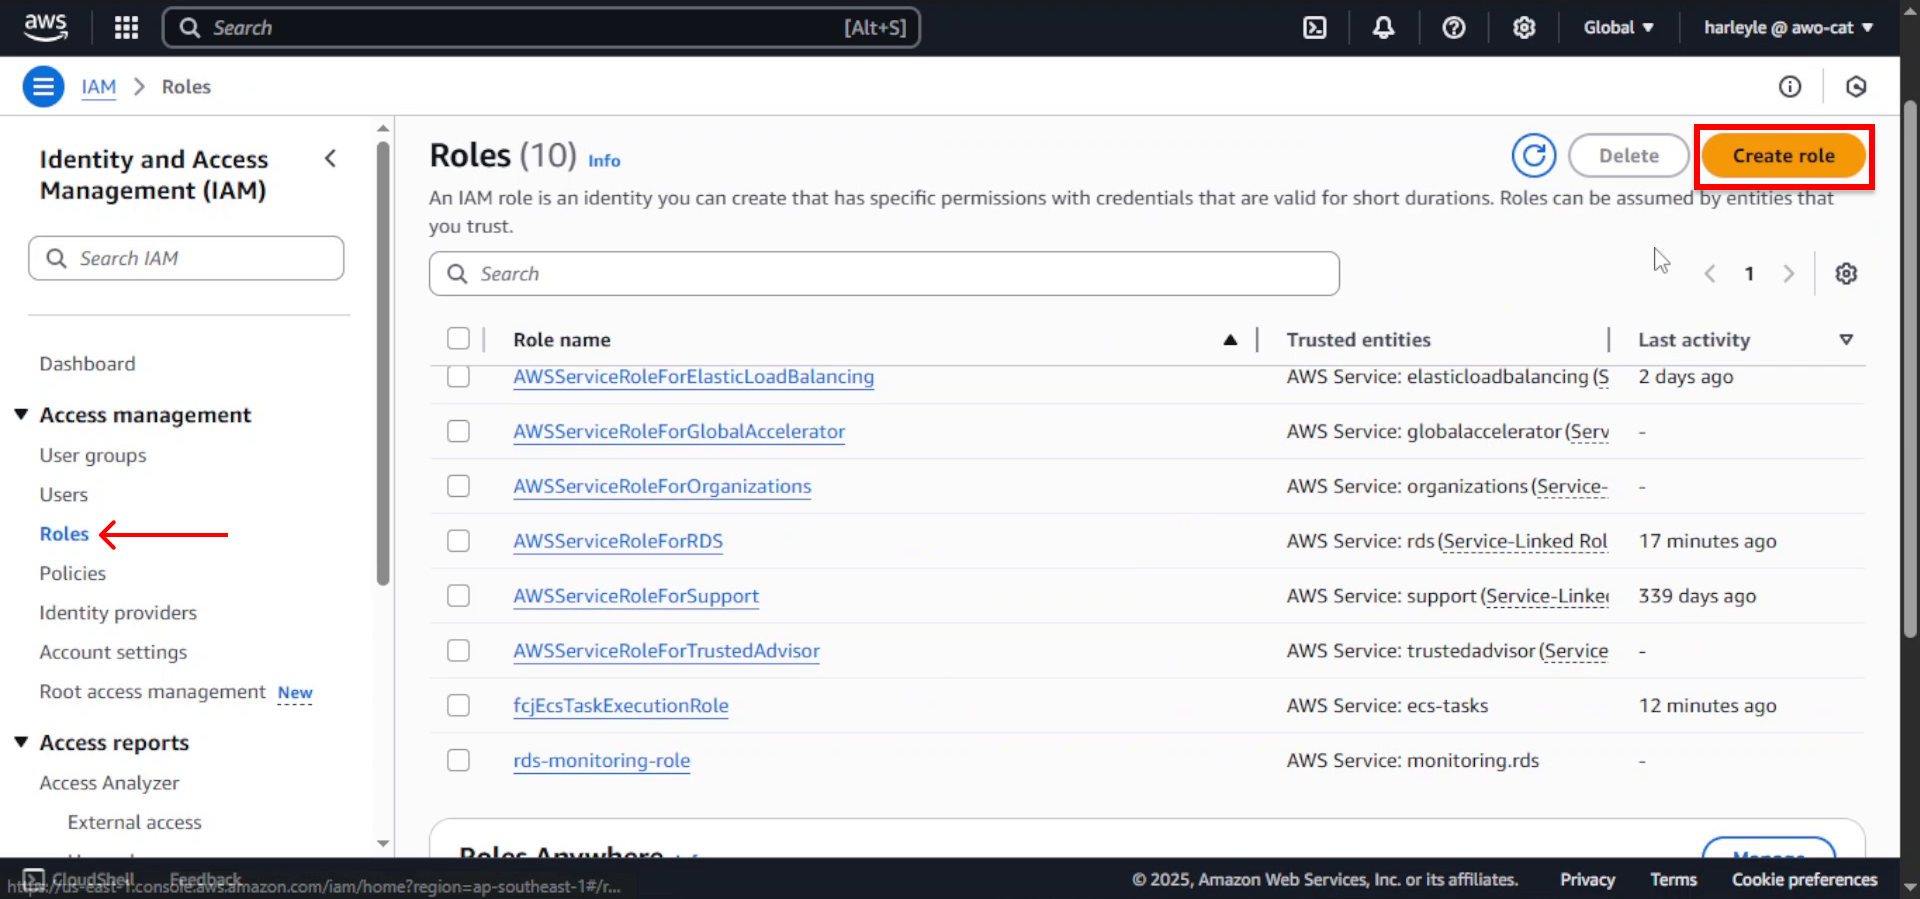Open External access in the sidebar
1920x899 pixels.
pos(134,822)
